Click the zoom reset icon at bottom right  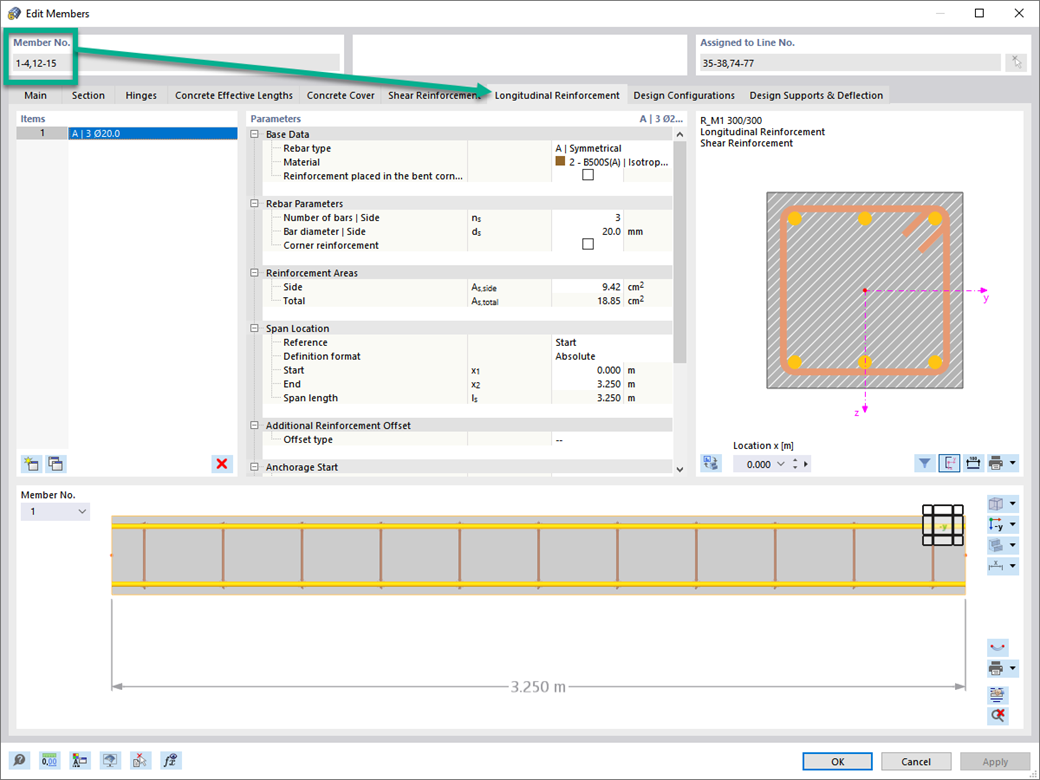tap(998, 715)
